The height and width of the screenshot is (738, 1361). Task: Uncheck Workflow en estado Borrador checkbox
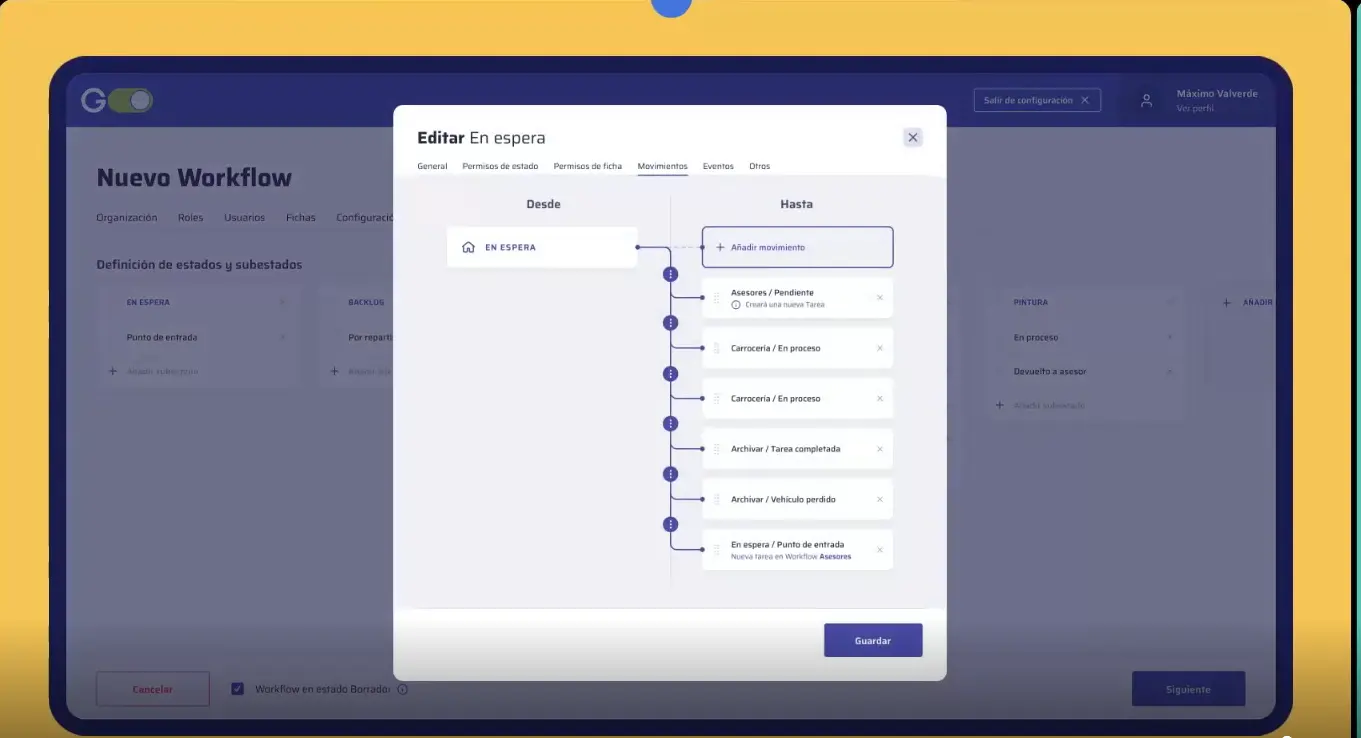237,689
